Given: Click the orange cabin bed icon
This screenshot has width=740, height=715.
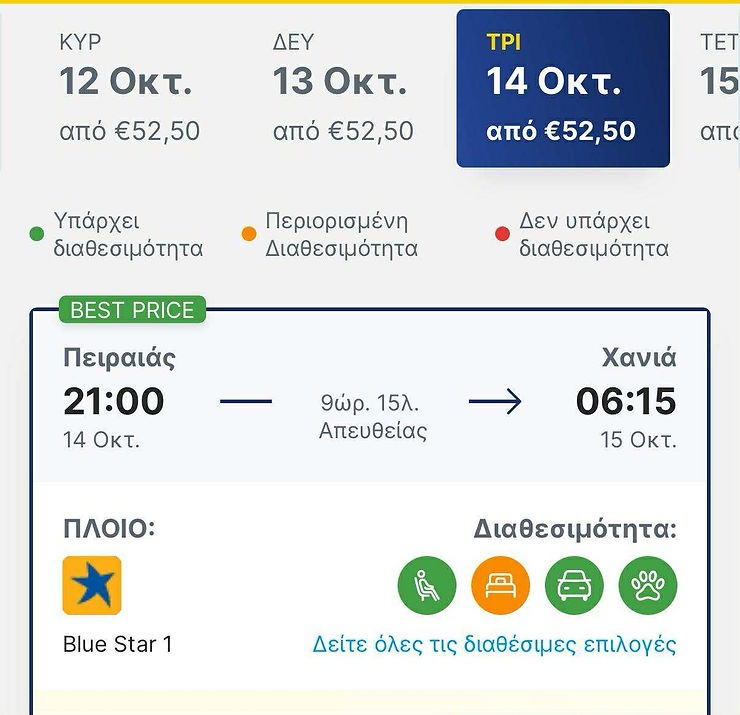Looking at the screenshot, I should pos(500,585).
